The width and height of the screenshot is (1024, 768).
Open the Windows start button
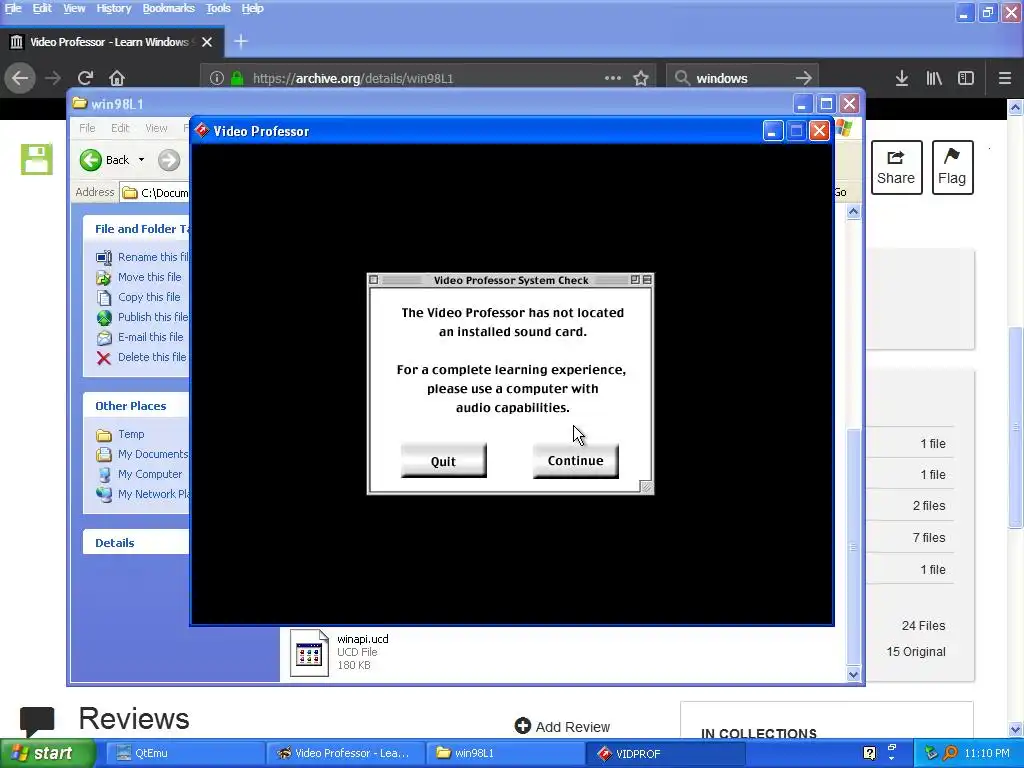[47, 754]
